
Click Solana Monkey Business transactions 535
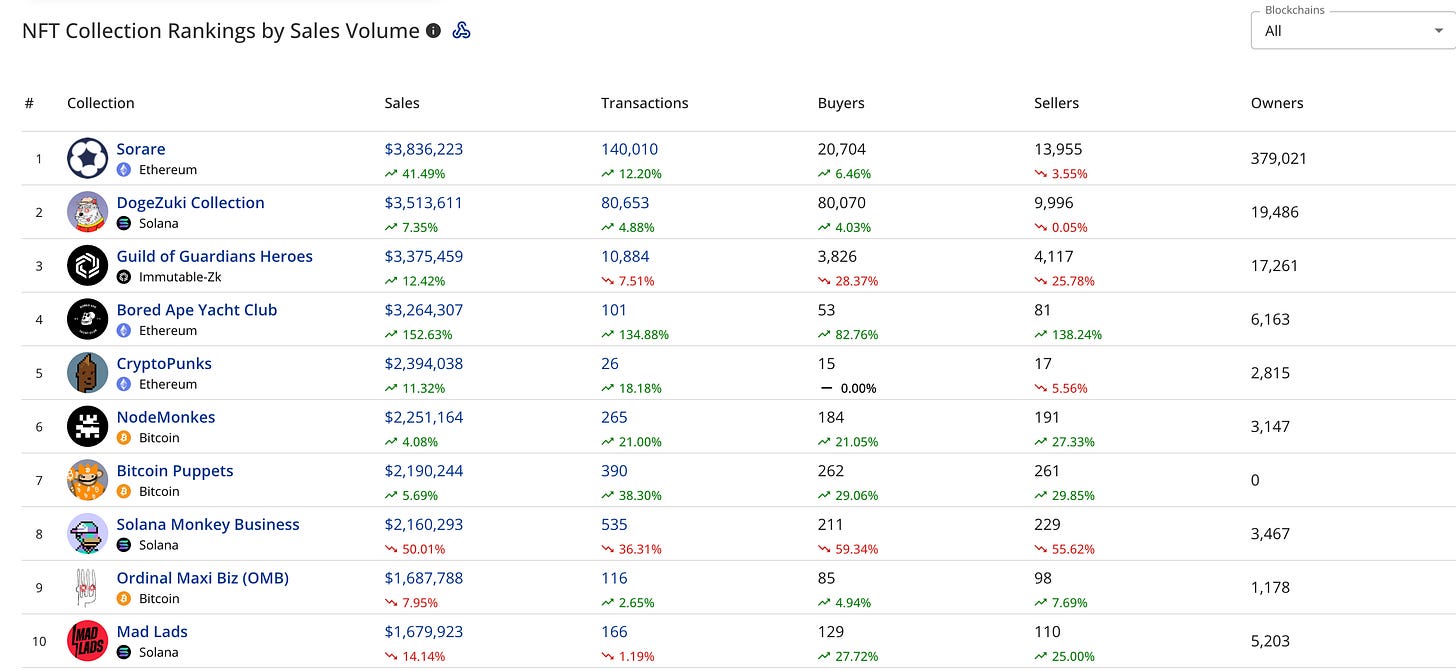[615, 524]
